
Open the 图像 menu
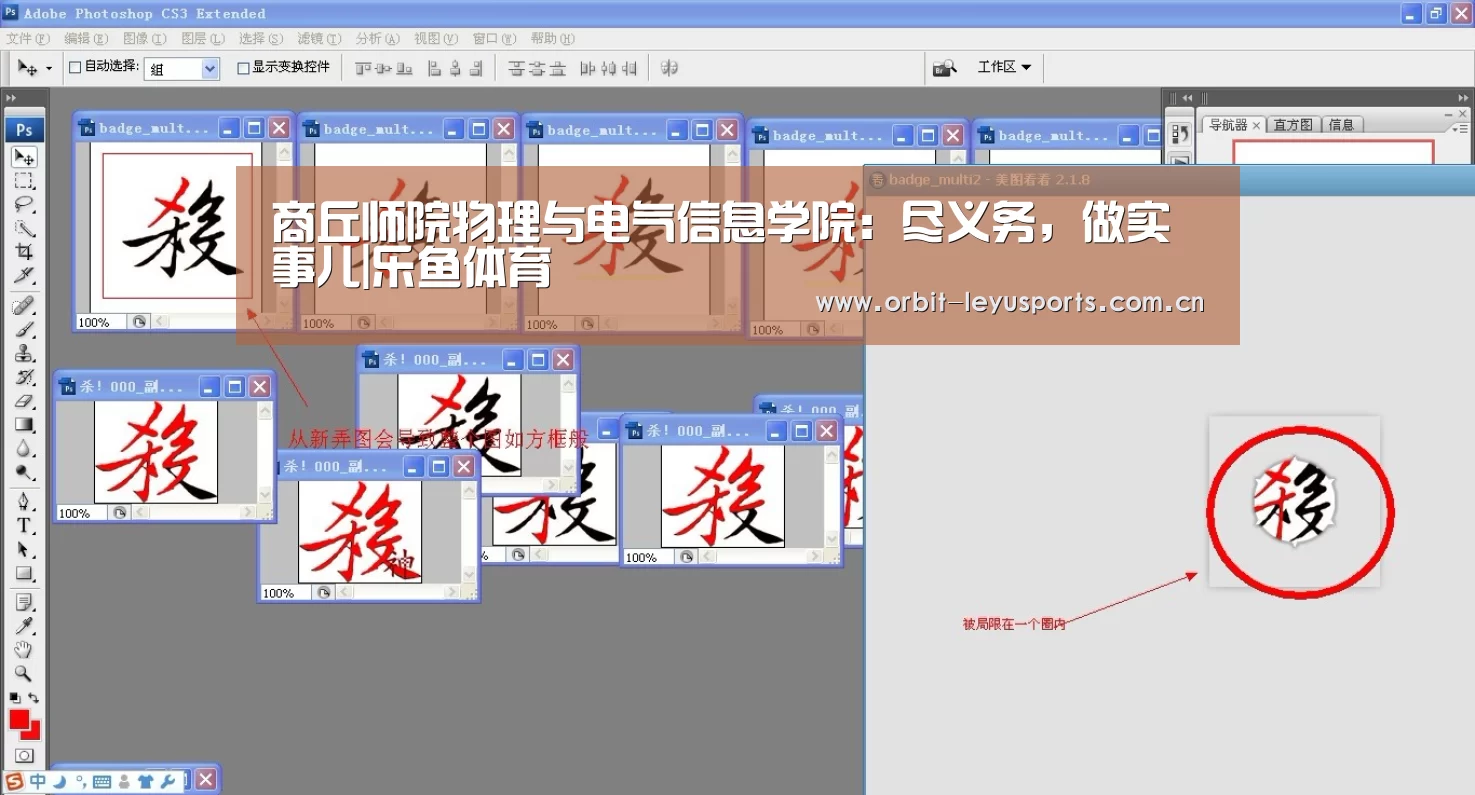pyautogui.click(x=145, y=38)
